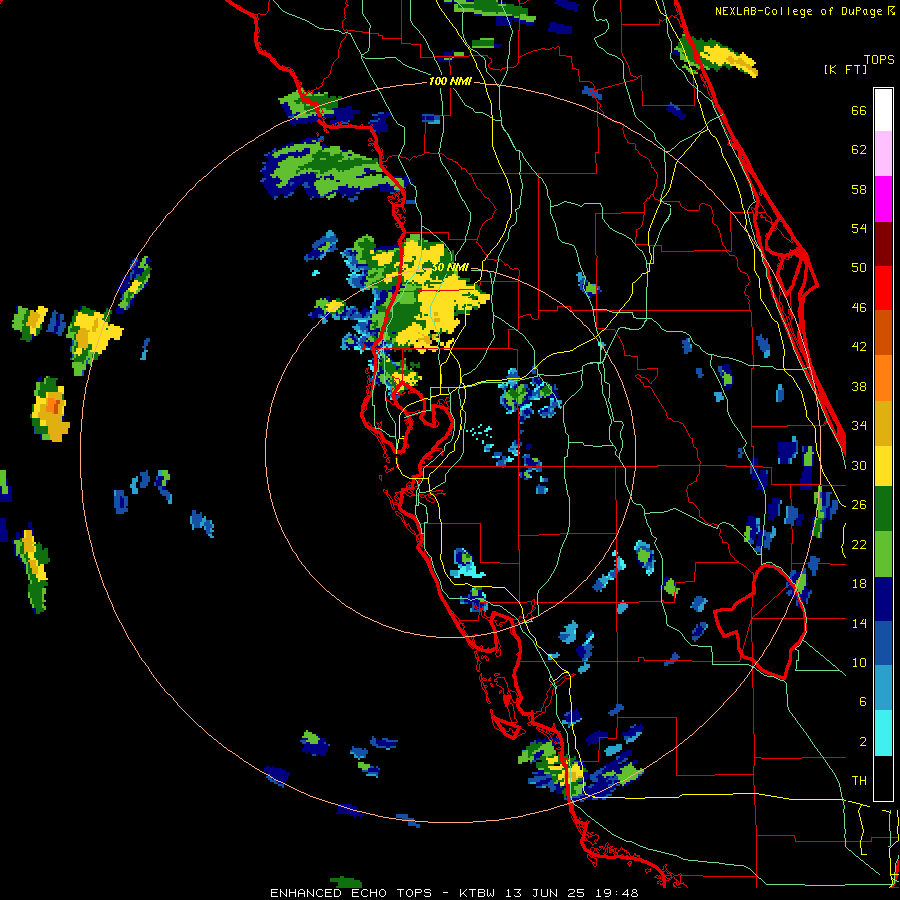The width and height of the screenshot is (900, 900).
Task: Click the 30 legend value
Action: pos(859,465)
